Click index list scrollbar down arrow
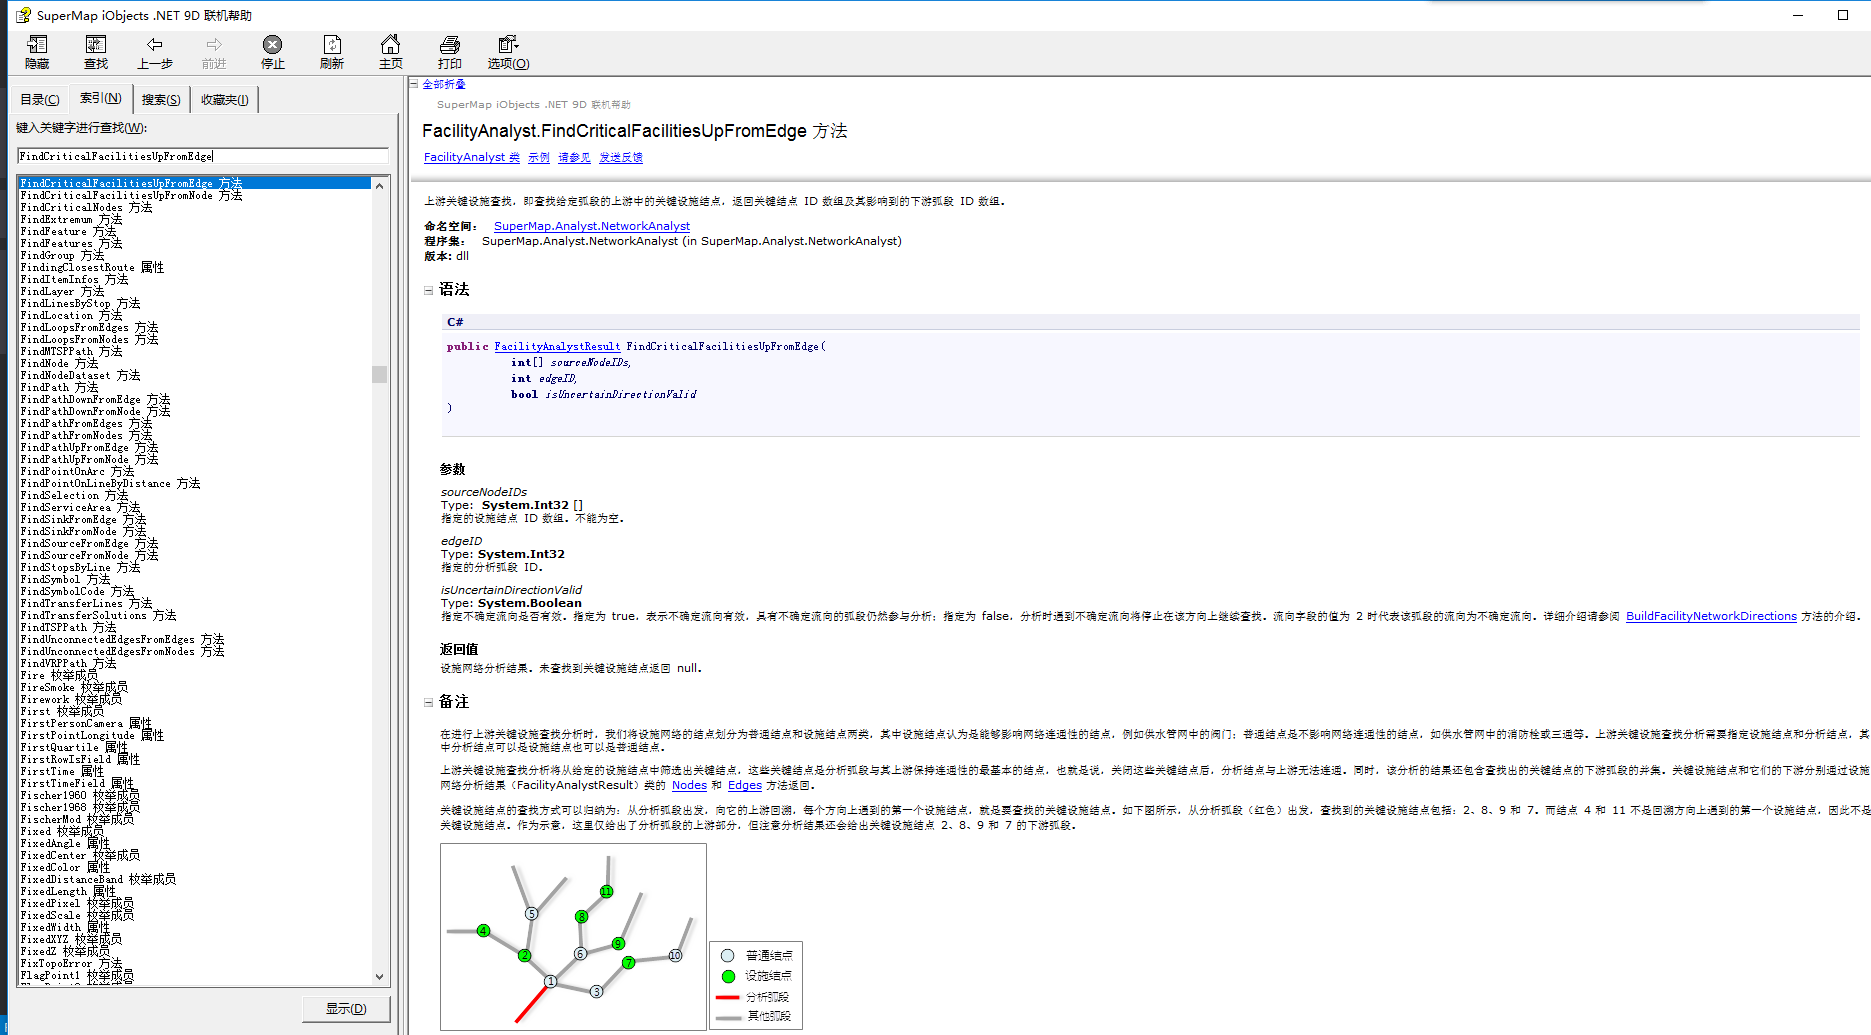 379,976
